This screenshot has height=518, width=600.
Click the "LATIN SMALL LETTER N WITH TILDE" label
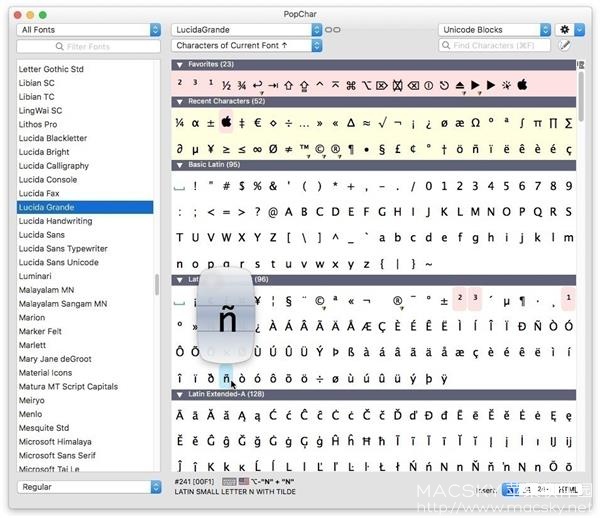(x=235, y=492)
